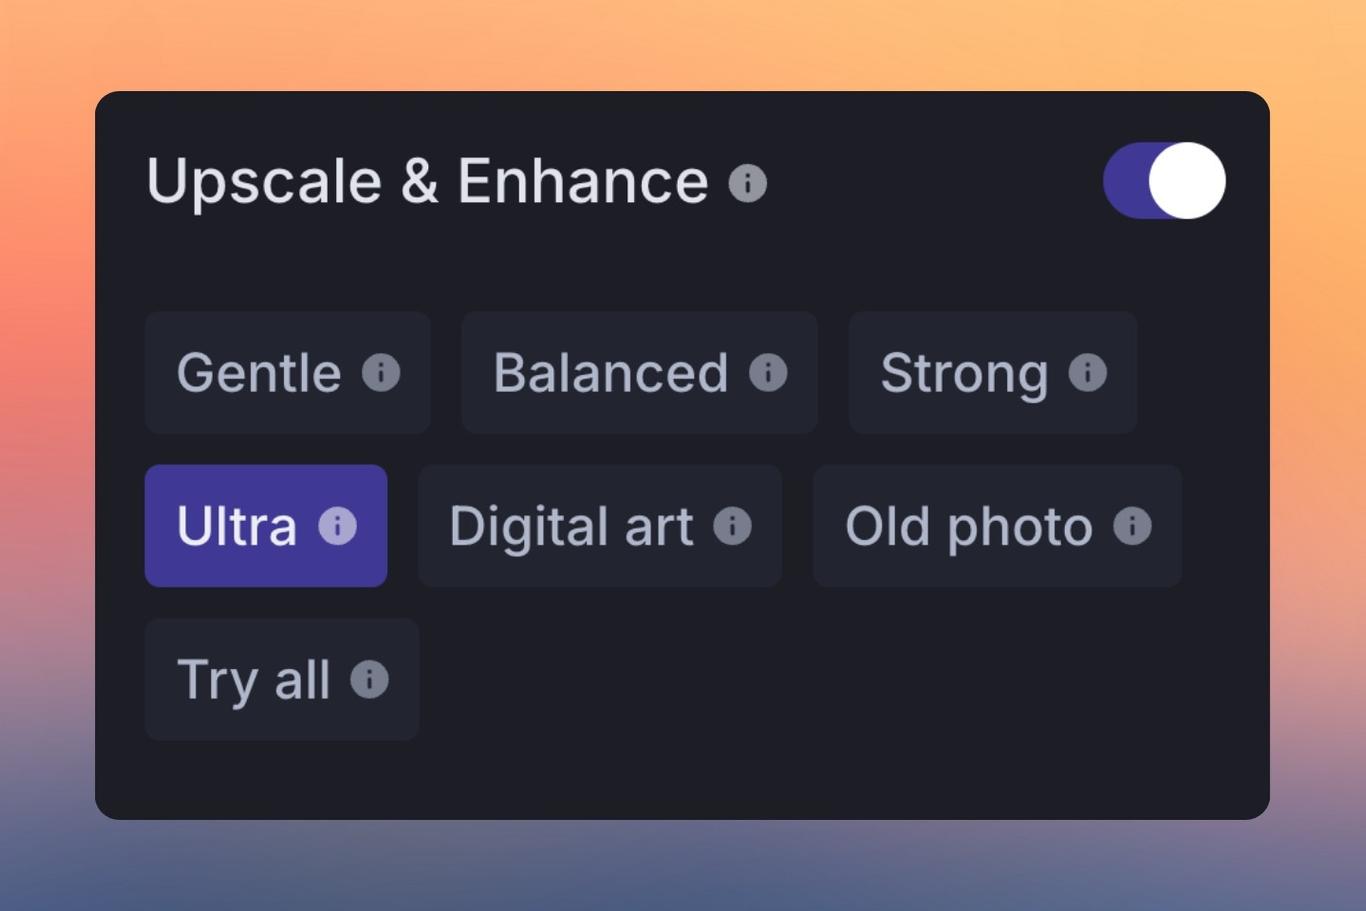This screenshot has width=1366, height=911.
Task: Click the info icon inside the Ultra button
Action: [x=336, y=526]
